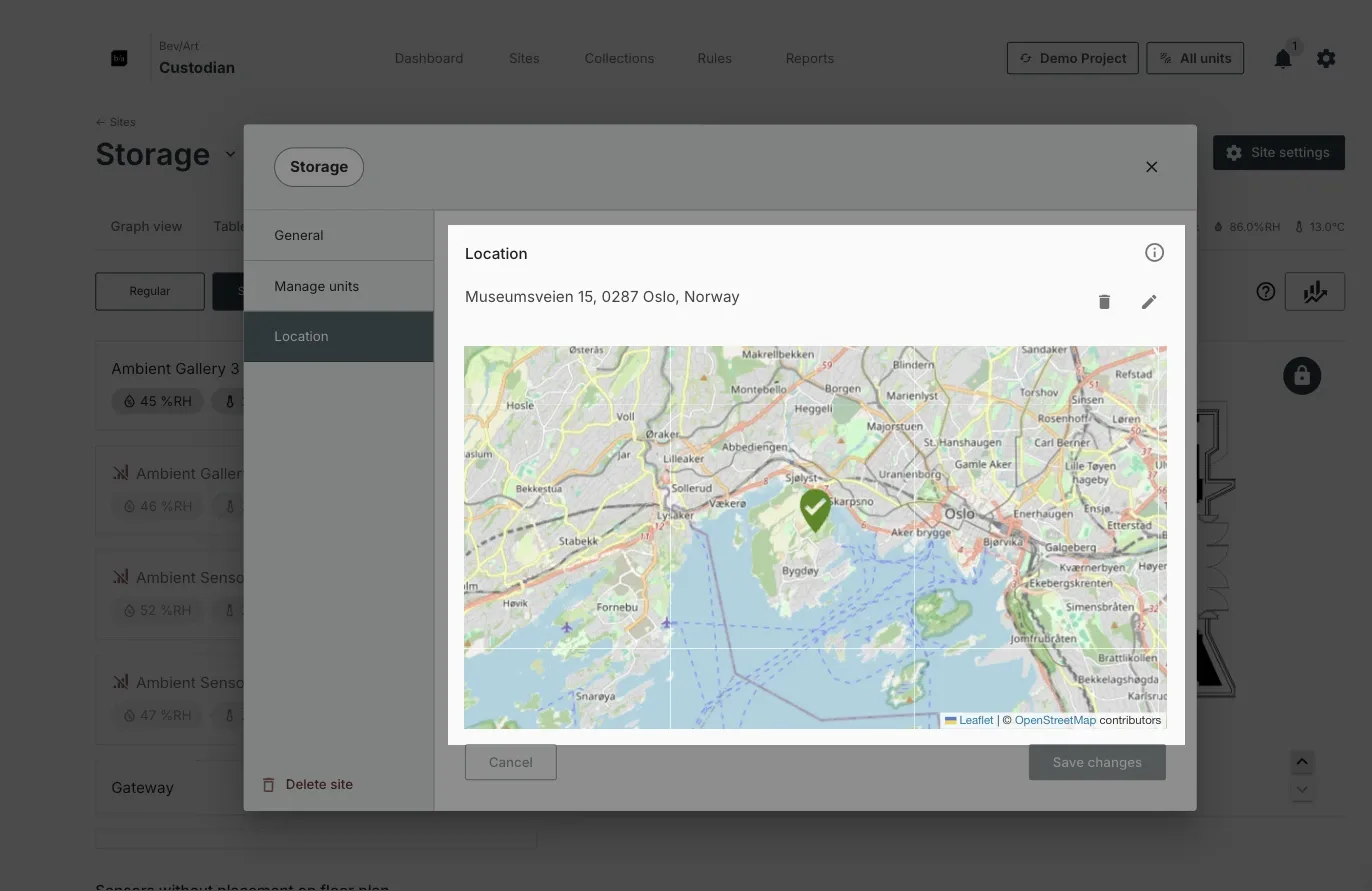Edit the address with pencil icon
The image size is (1372, 891).
coord(1149,302)
